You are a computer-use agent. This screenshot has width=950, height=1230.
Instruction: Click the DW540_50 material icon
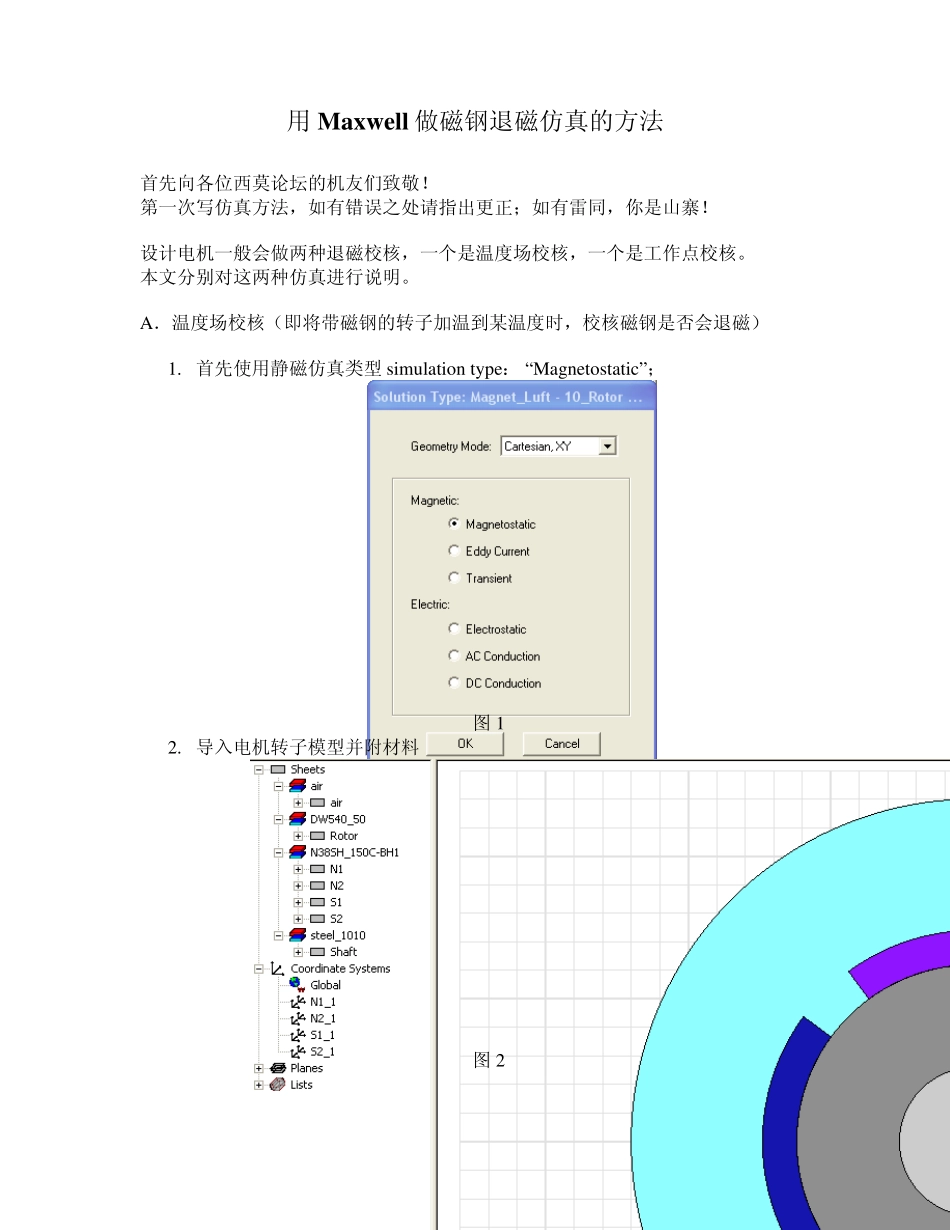(297, 819)
